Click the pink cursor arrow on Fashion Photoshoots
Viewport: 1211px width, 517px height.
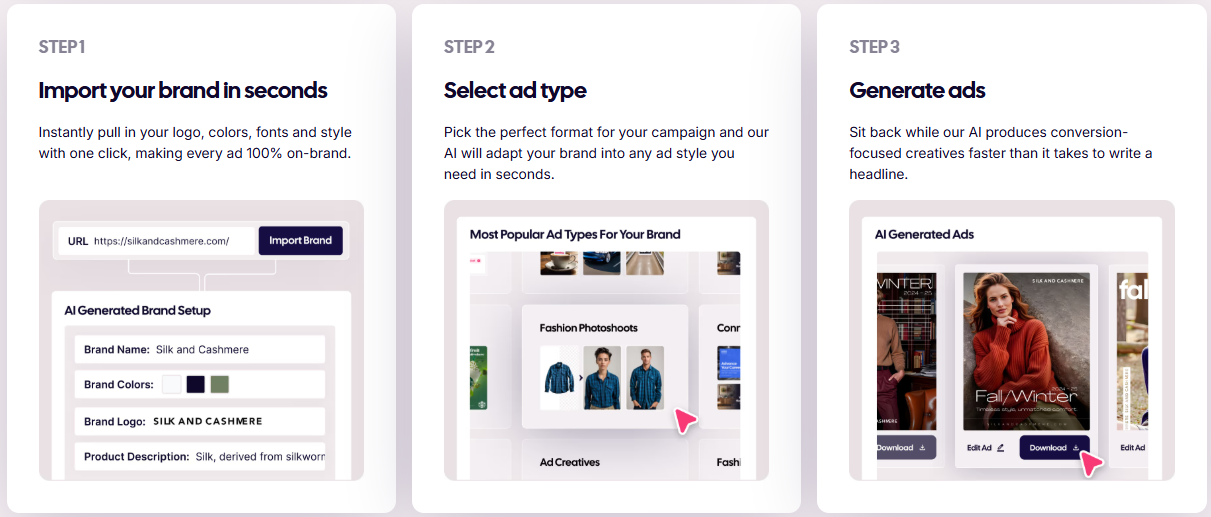point(685,419)
